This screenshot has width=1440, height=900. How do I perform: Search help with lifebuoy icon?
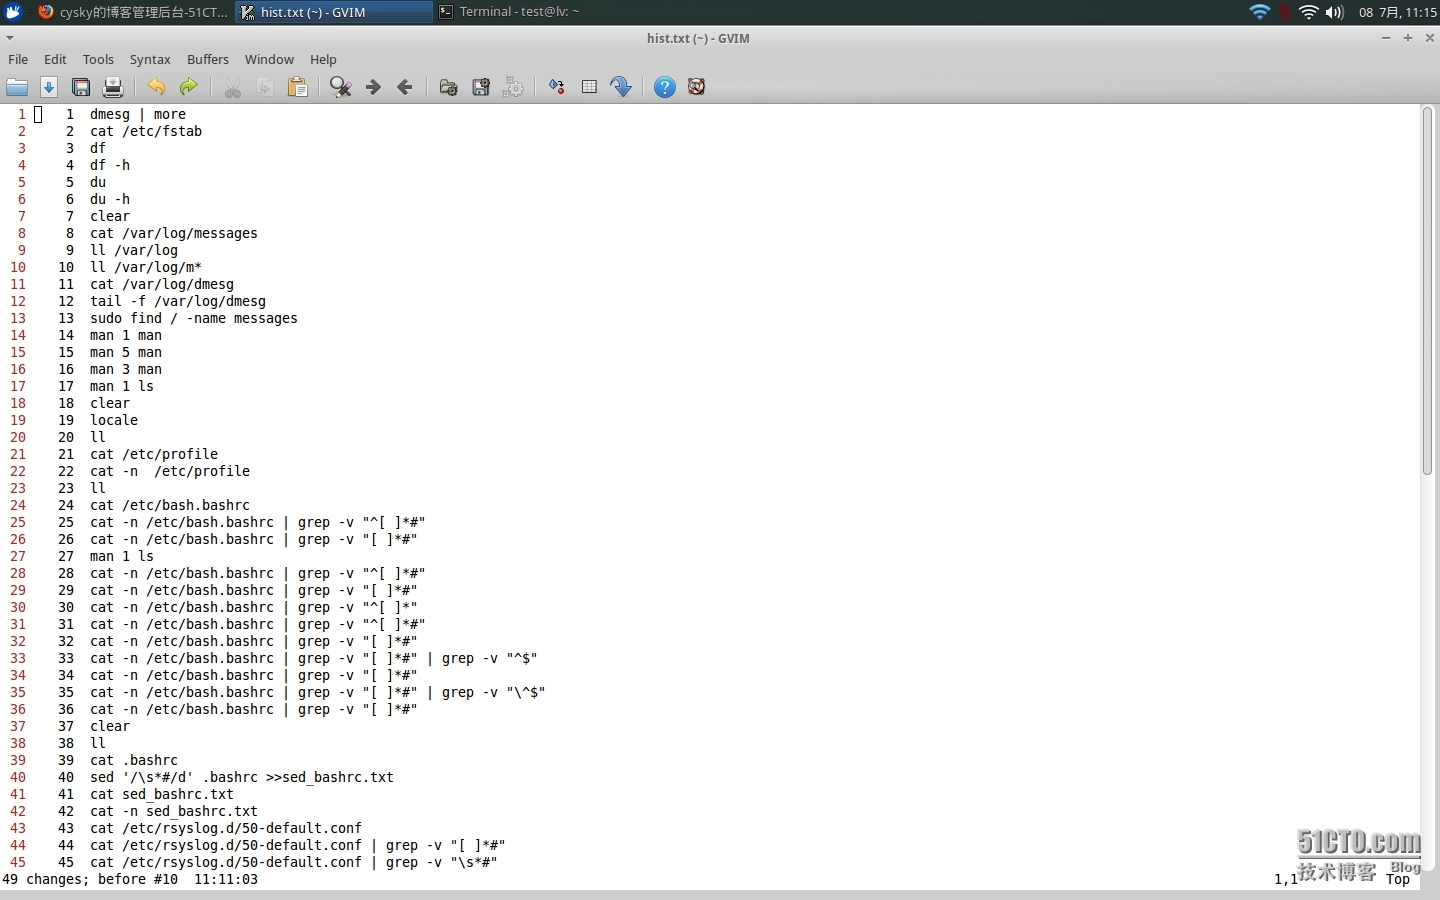[697, 87]
